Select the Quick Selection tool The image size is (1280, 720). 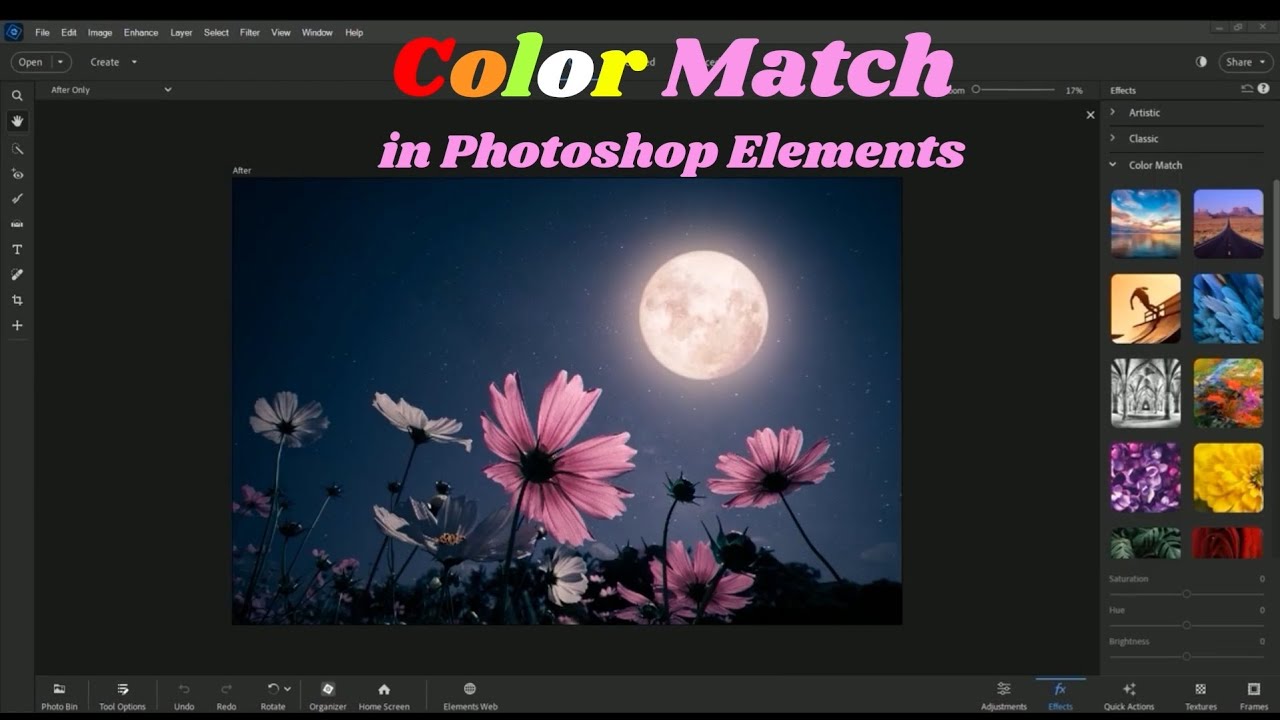(x=17, y=148)
